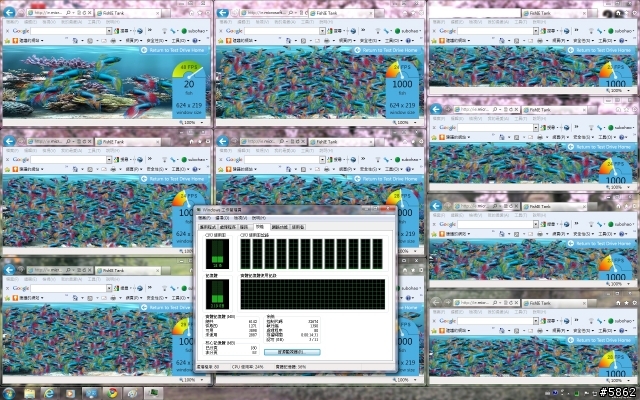
Task: Open subohao account dropdown in 20-fish window
Action: coord(196,31)
